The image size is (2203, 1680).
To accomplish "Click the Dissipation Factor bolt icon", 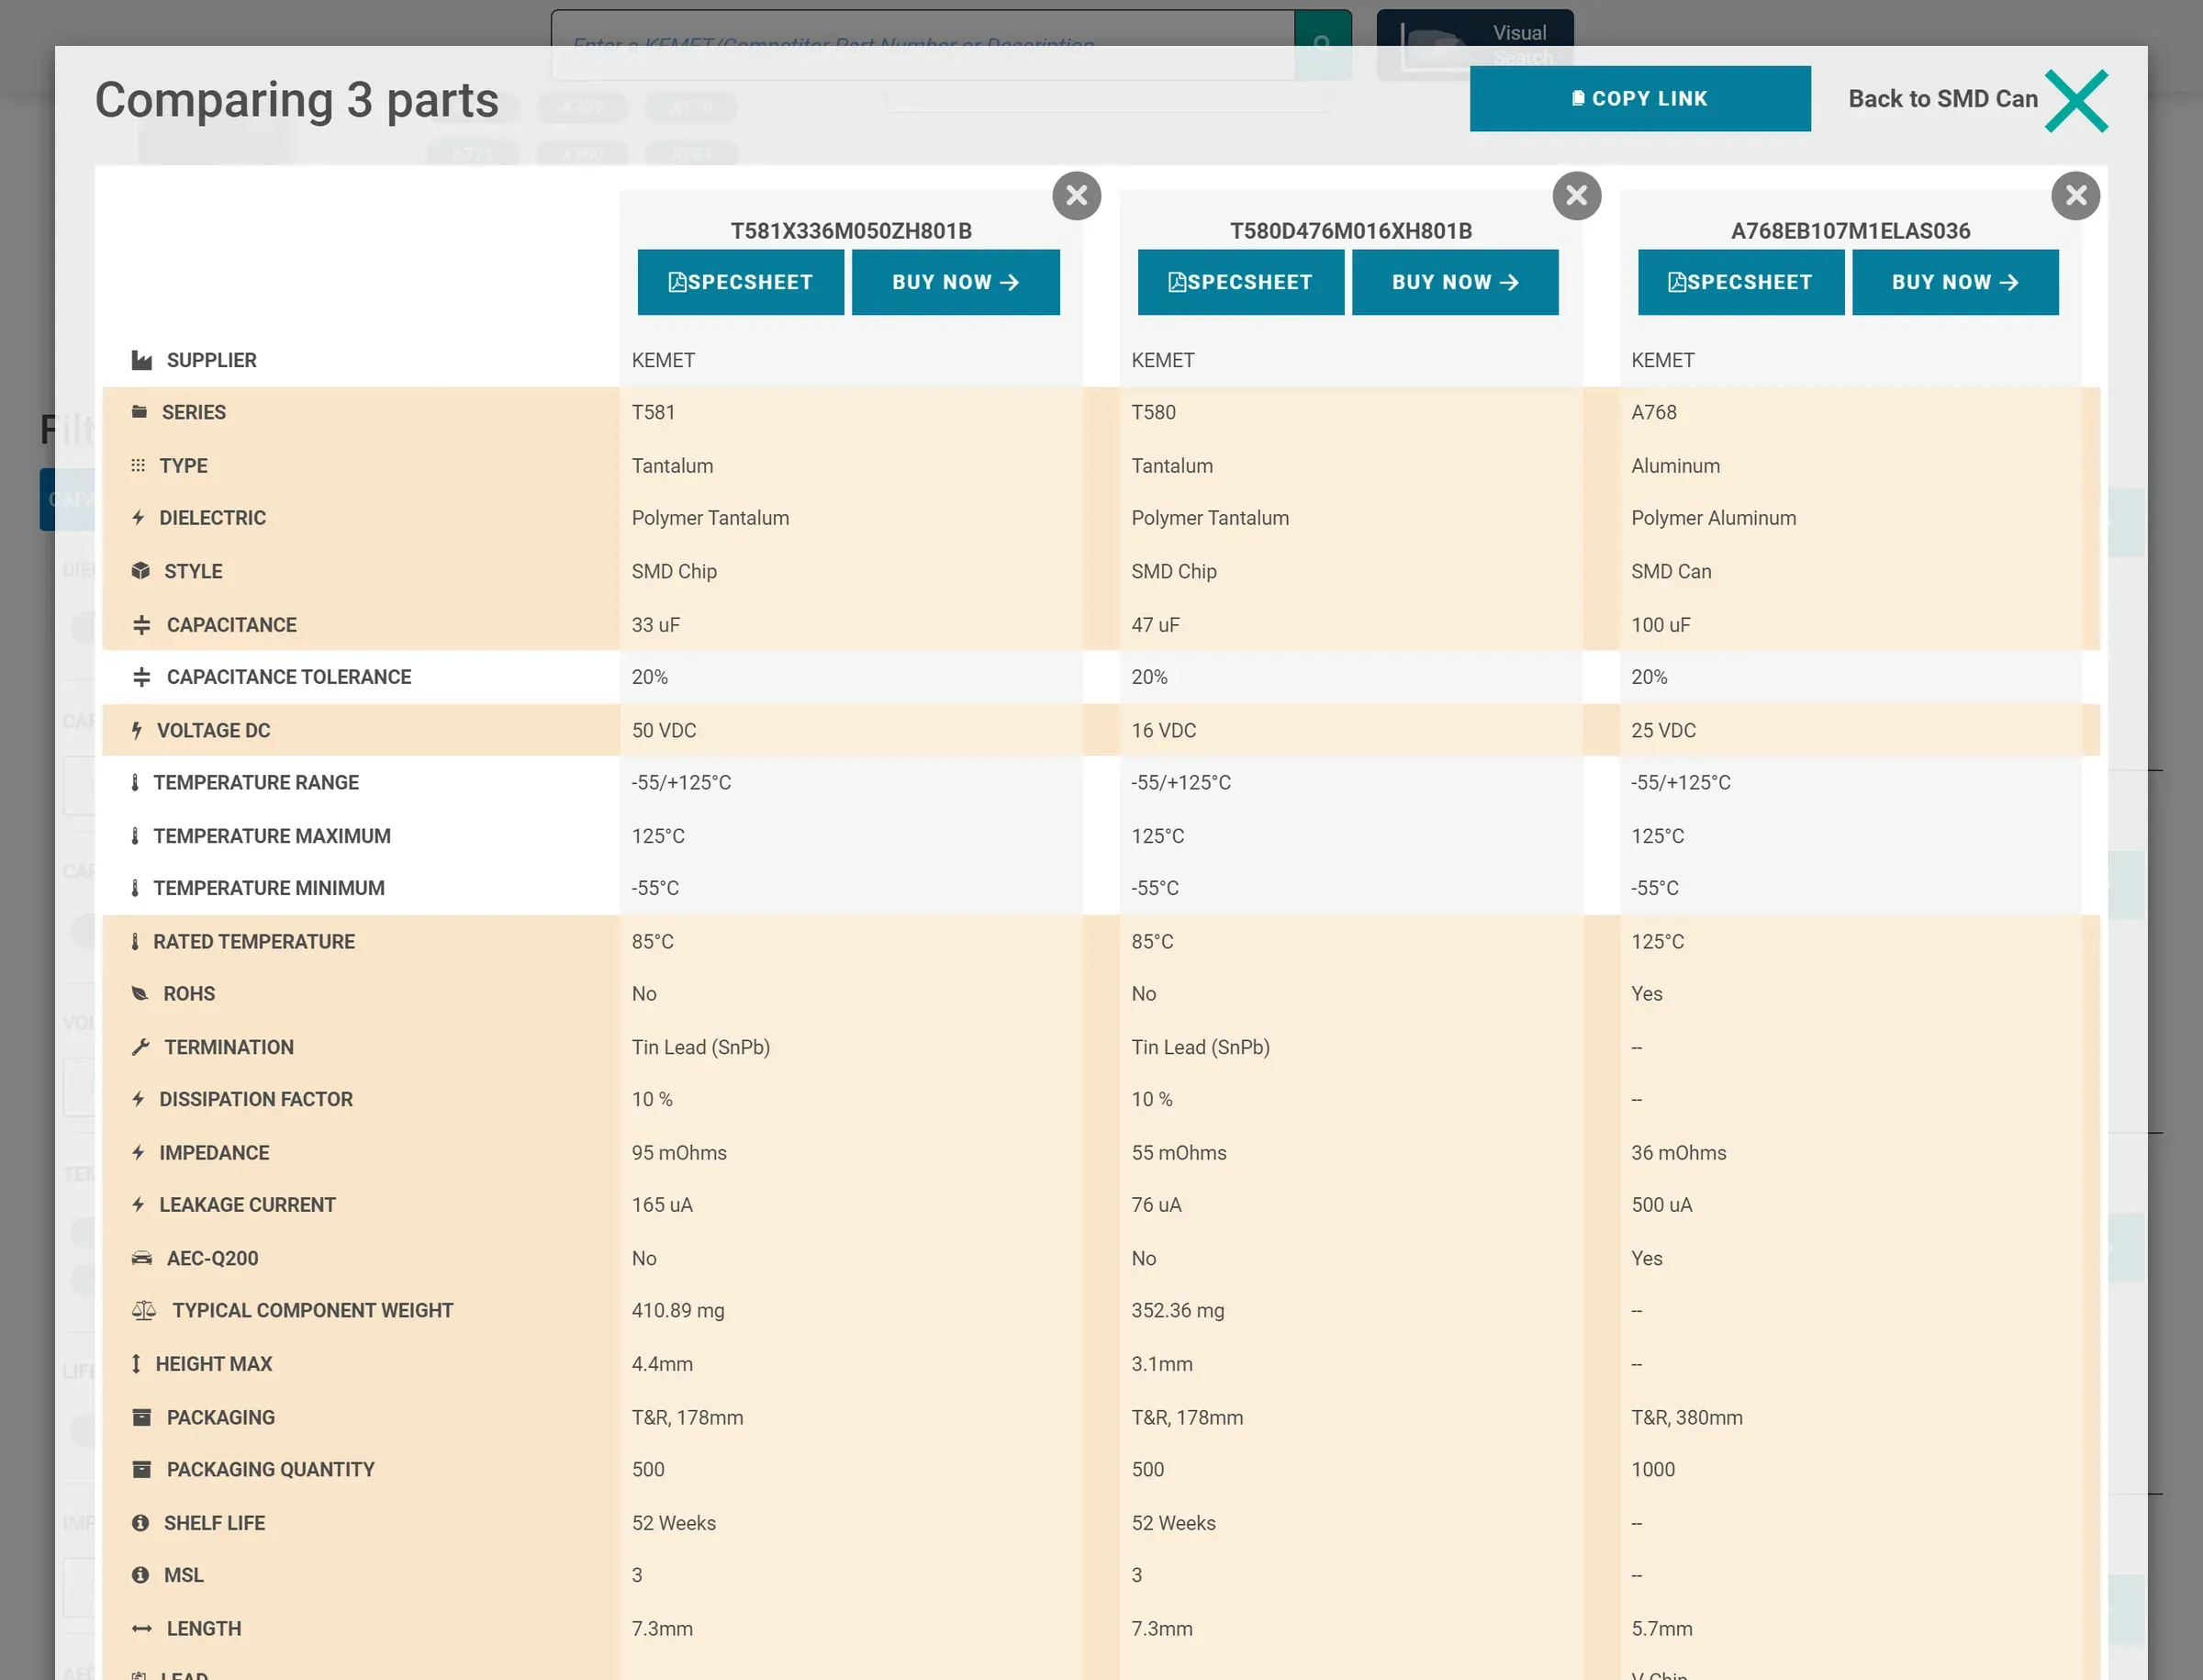I will [x=138, y=1099].
